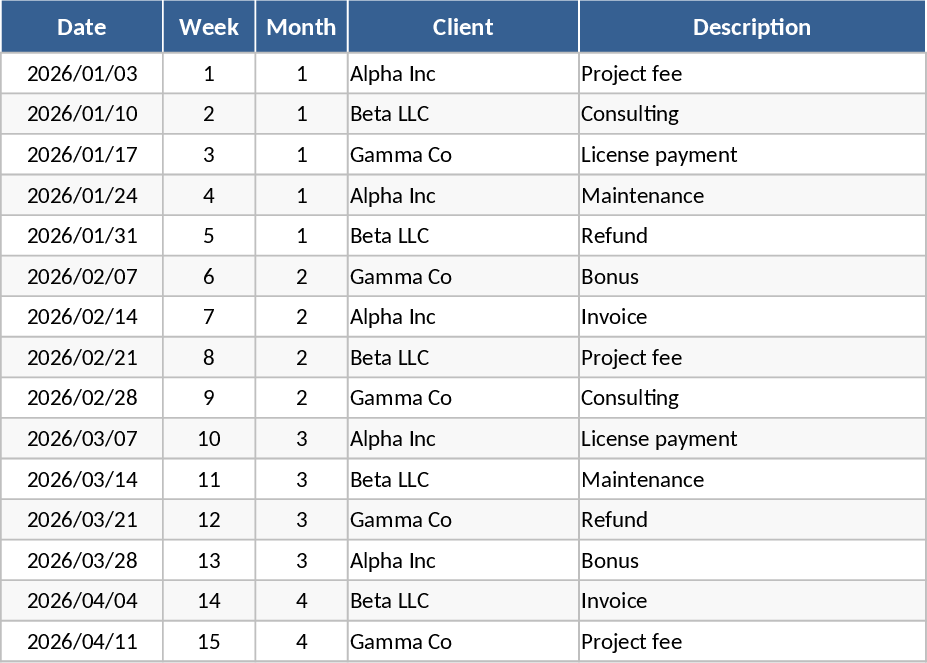
Task: Click the Month column header
Action: [x=301, y=27]
